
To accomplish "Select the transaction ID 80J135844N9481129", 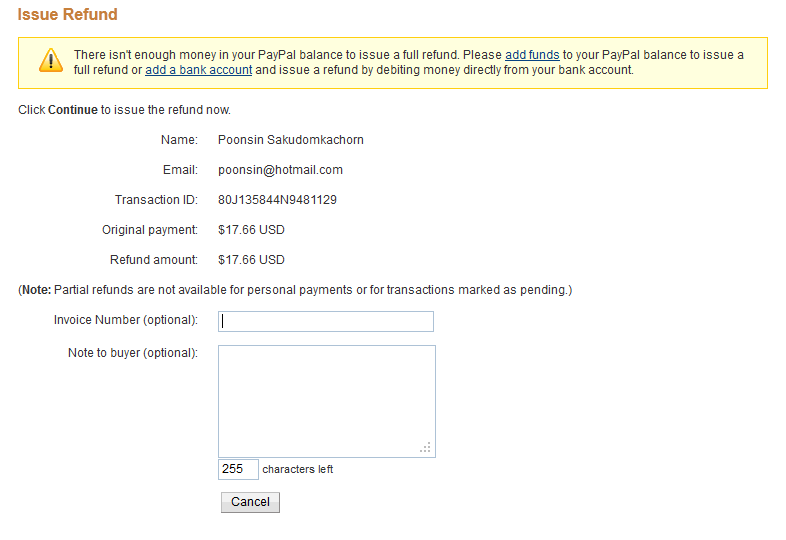I will click(x=277, y=200).
